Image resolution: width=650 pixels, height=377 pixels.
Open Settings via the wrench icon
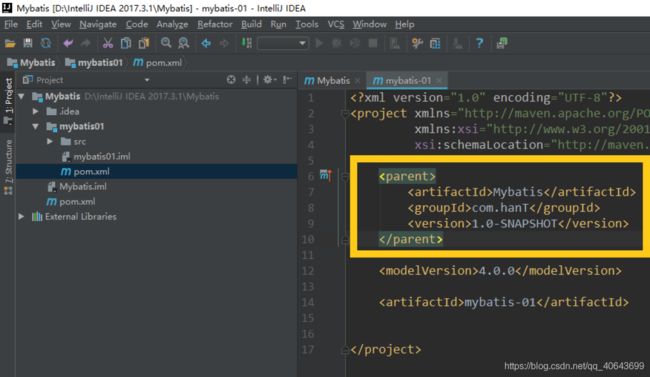[x=417, y=43]
